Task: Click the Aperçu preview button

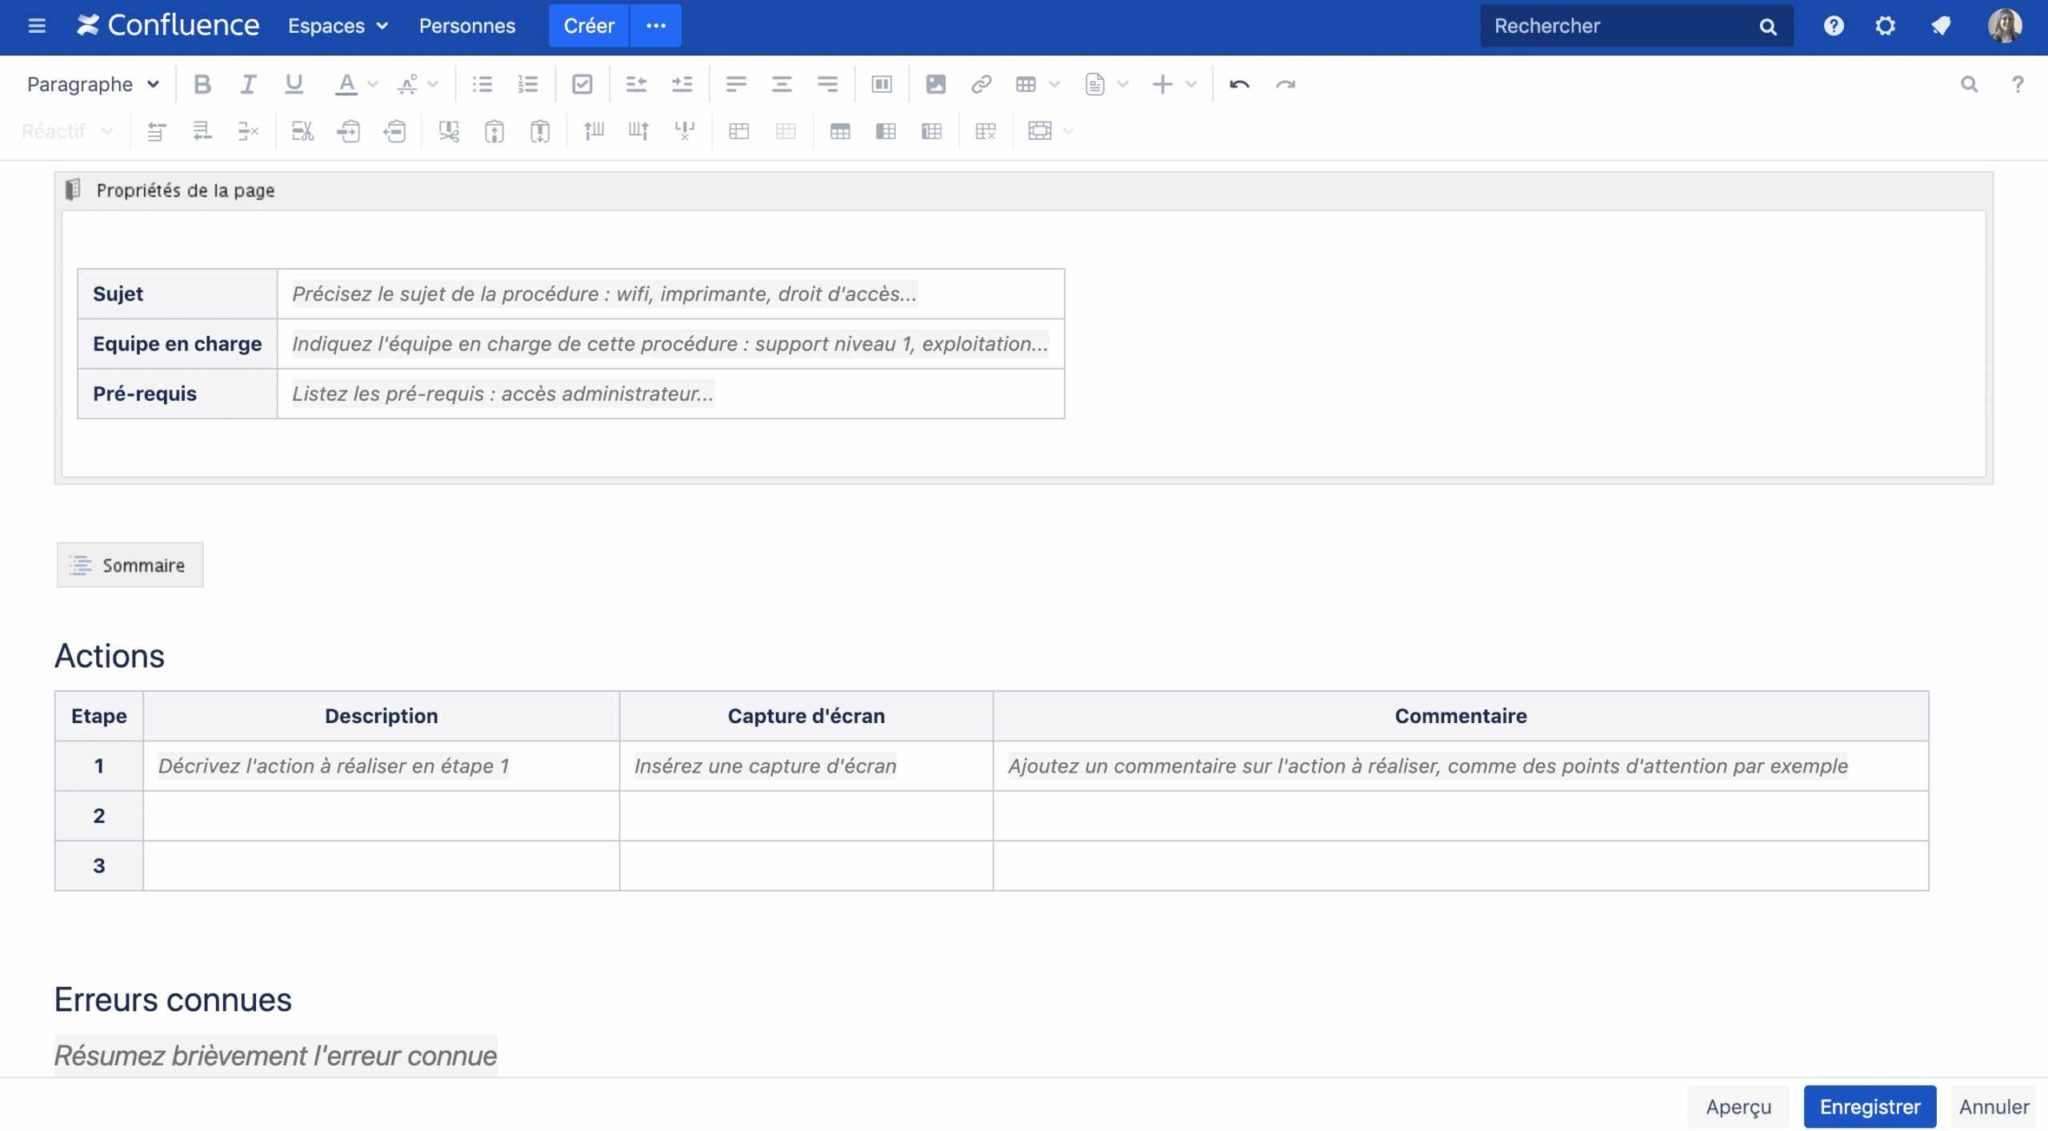Action: tap(1738, 1107)
